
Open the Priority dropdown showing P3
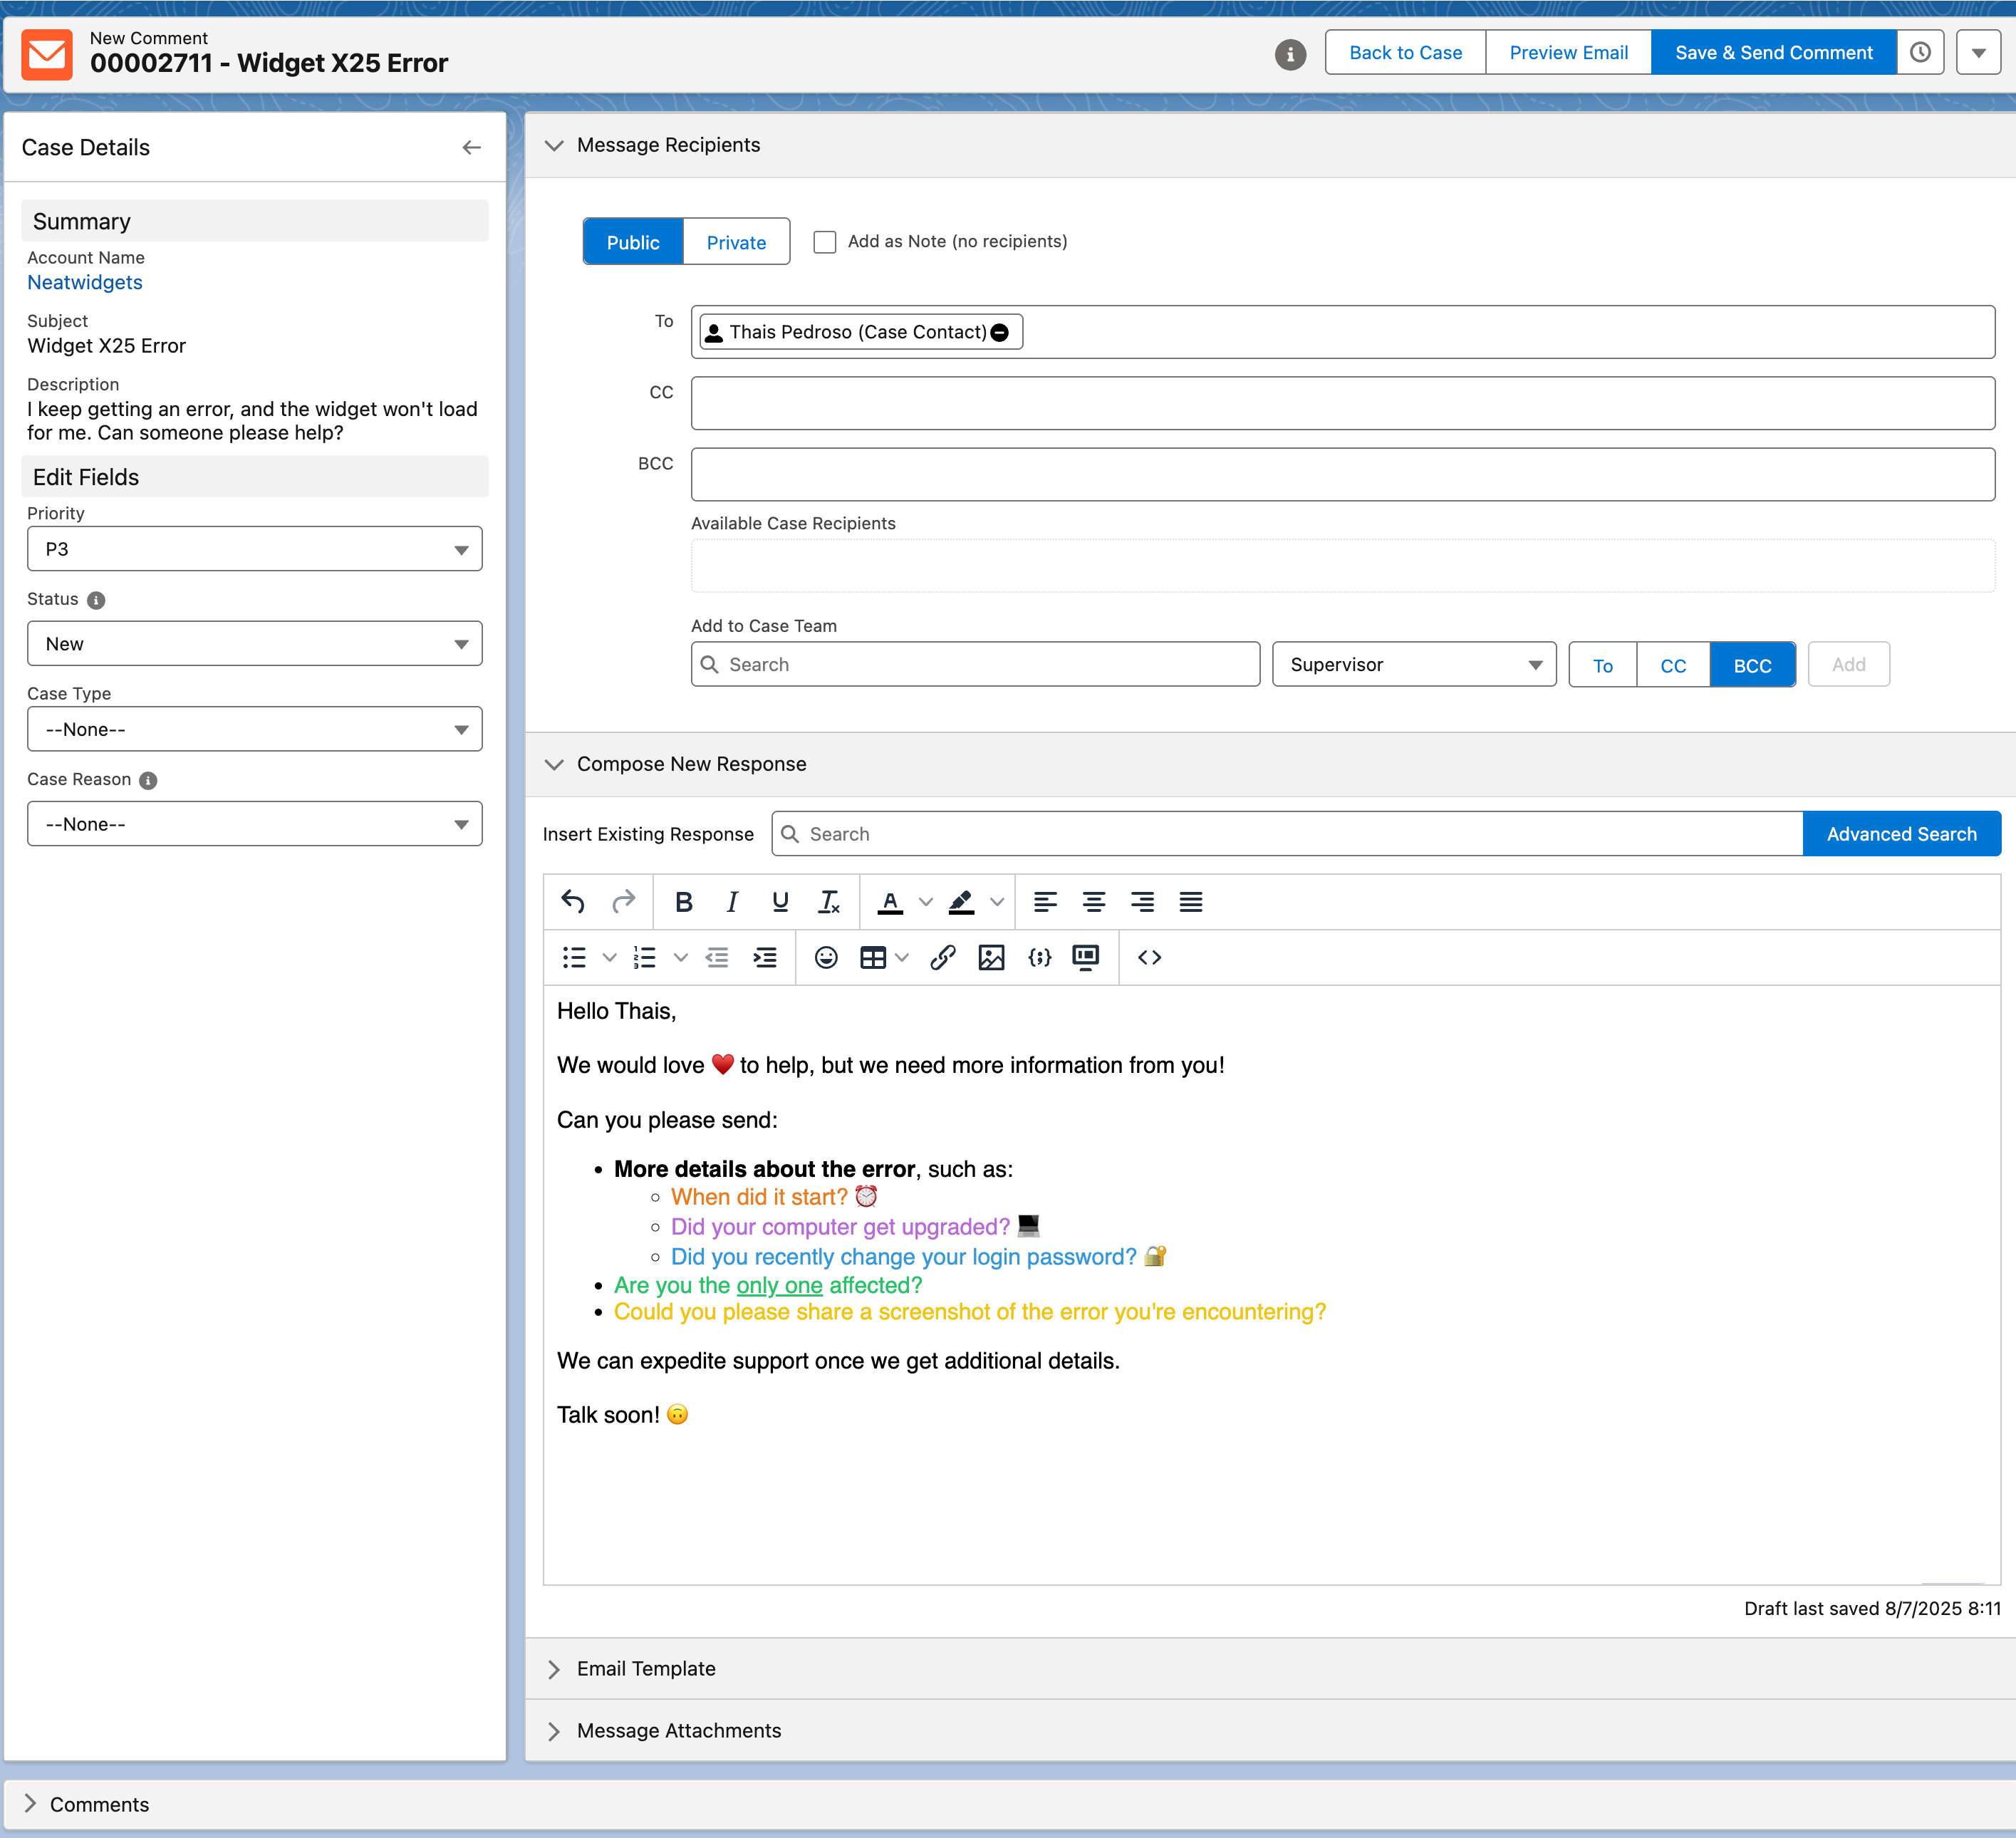click(255, 549)
